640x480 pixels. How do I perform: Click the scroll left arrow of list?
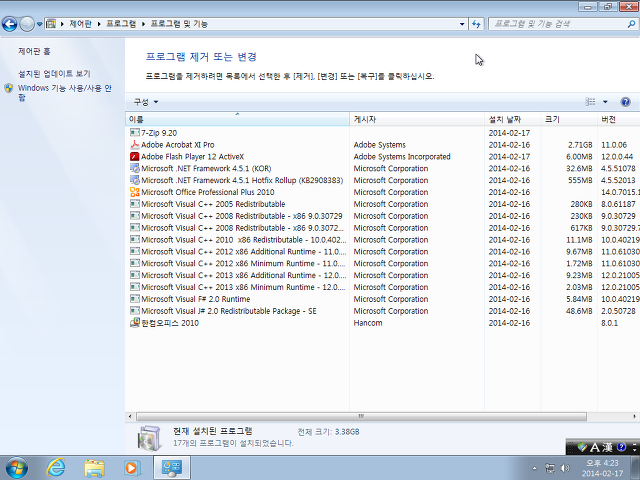[130, 416]
